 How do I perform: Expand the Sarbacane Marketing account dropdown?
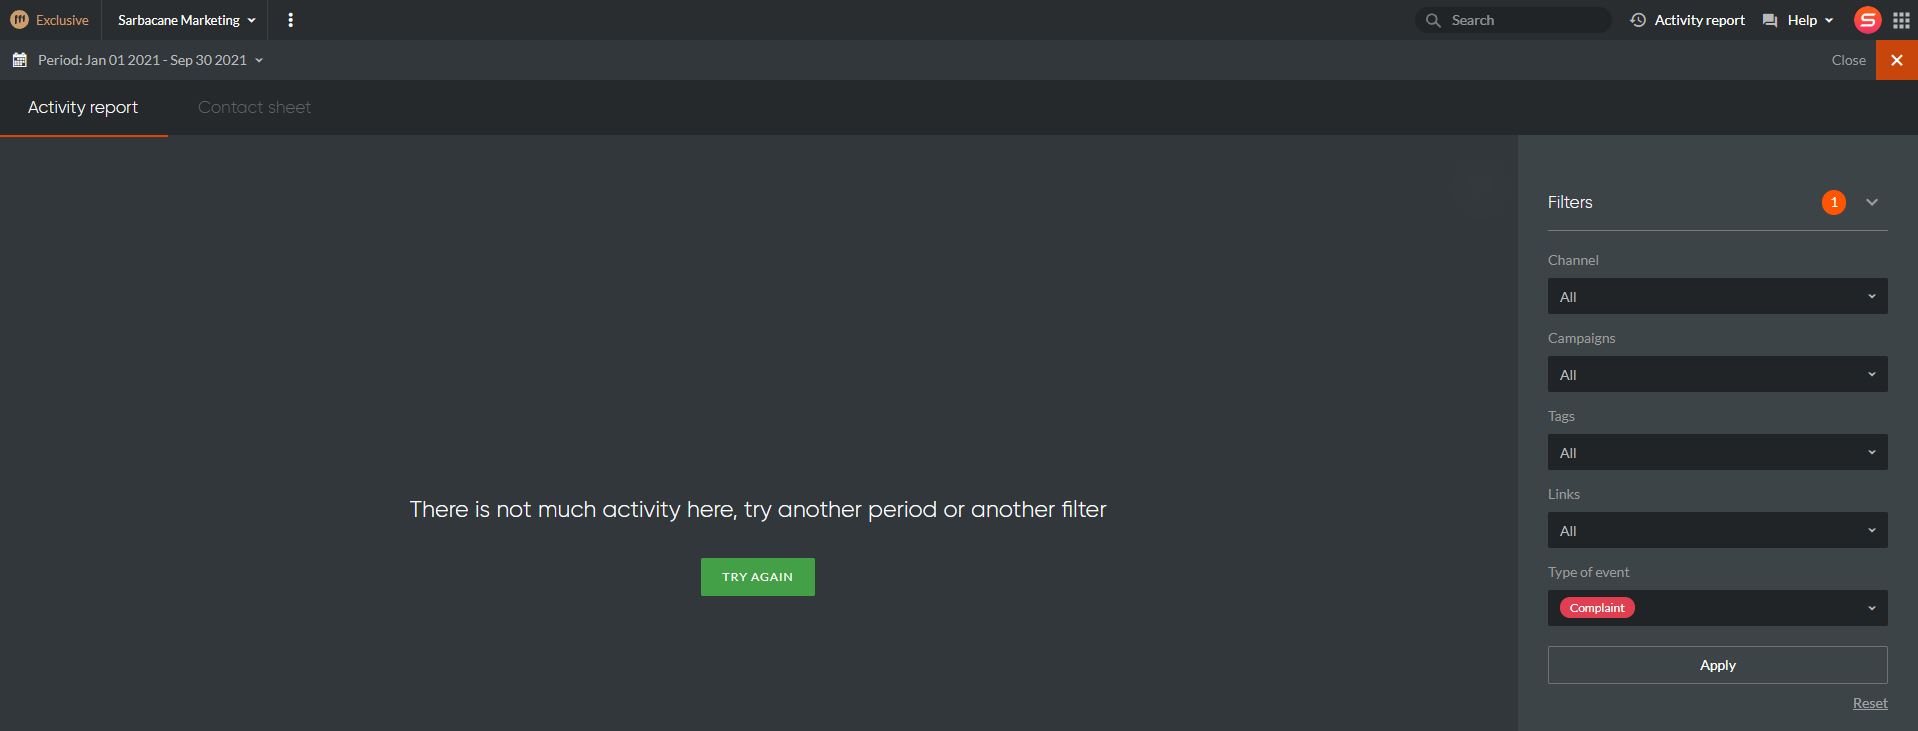186,20
